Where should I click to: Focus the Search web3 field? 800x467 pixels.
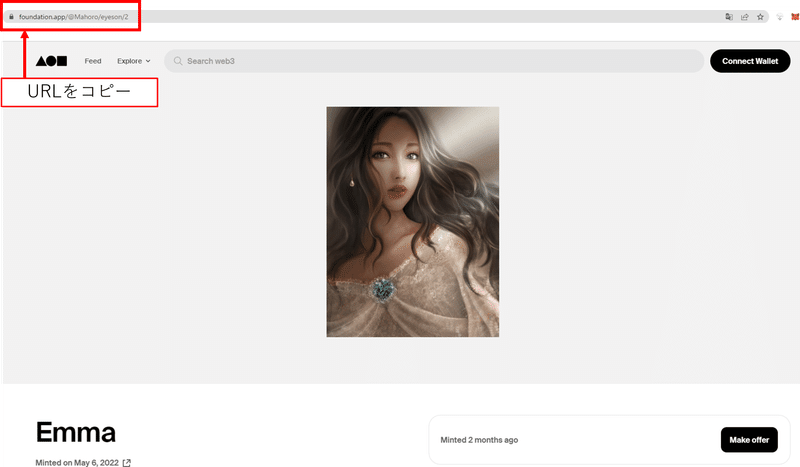(434, 61)
